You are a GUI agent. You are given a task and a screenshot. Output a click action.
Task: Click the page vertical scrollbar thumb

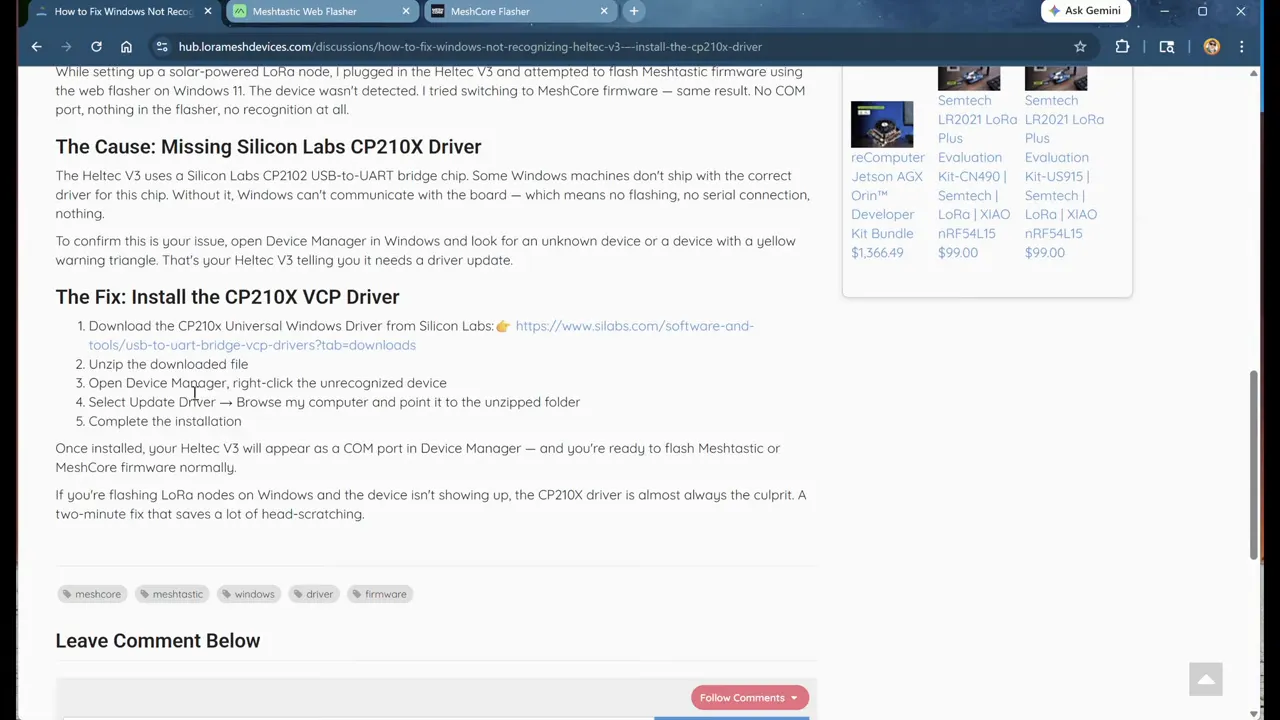1254,465
